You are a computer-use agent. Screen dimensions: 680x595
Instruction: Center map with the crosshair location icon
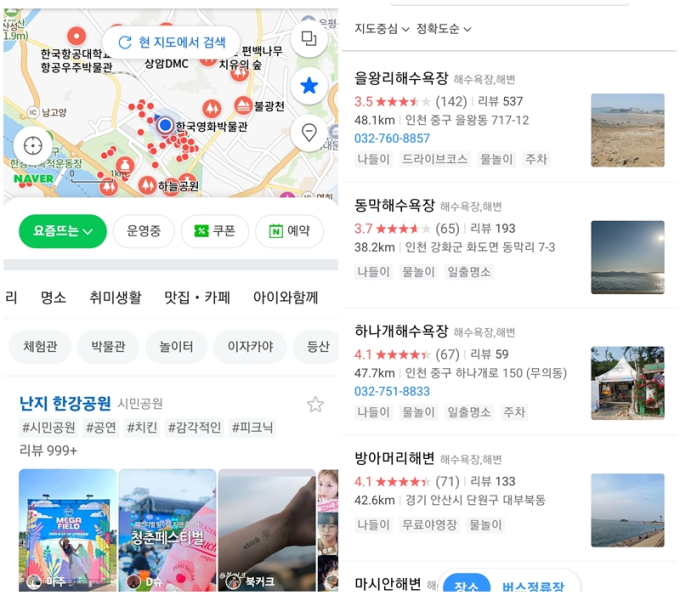pos(33,146)
